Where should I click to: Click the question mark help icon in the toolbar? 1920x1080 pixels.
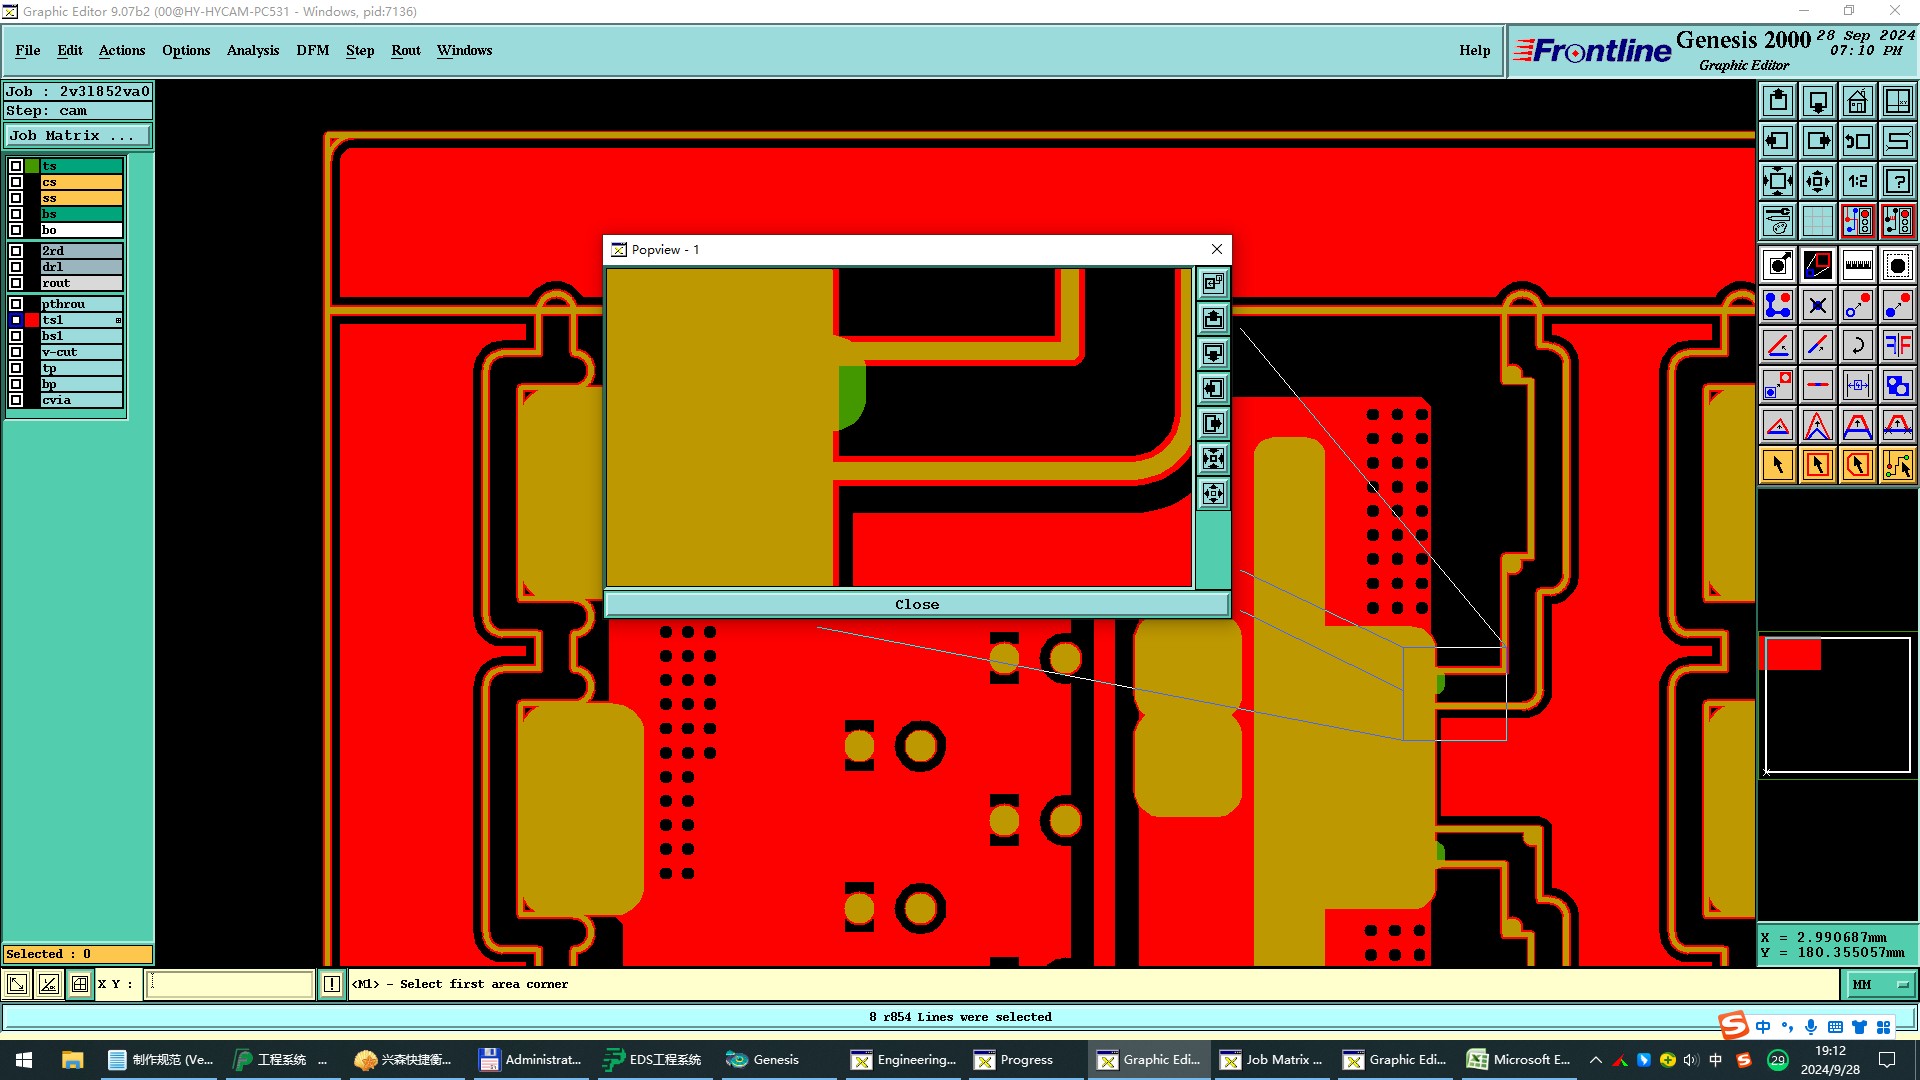[x=1897, y=181]
